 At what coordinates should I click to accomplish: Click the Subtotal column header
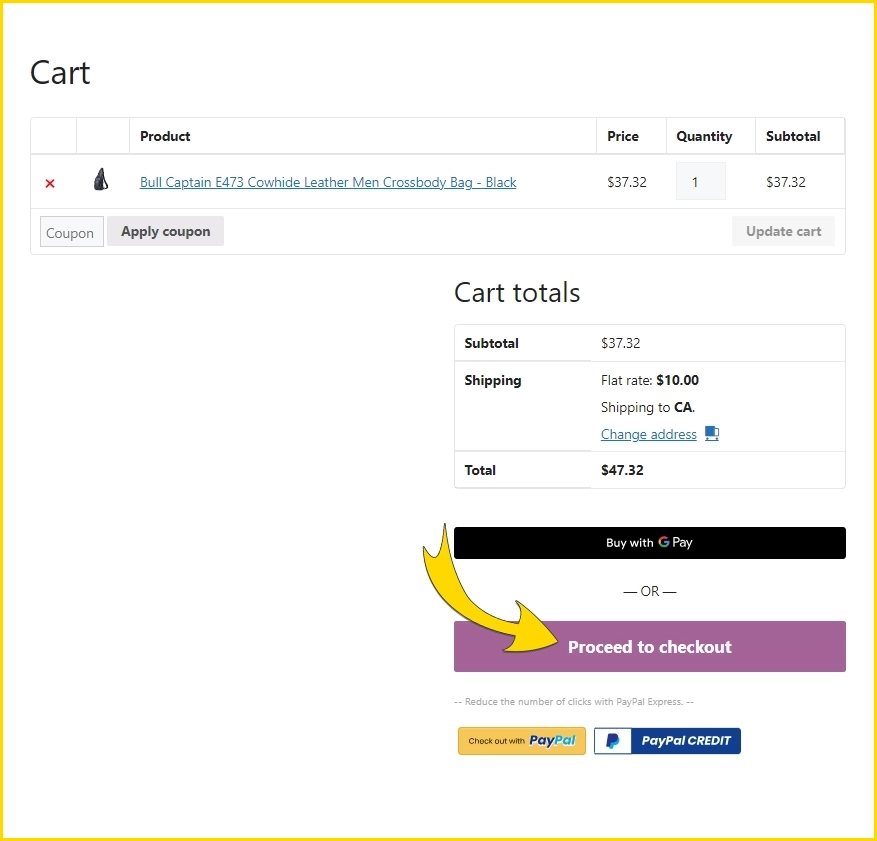[793, 136]
